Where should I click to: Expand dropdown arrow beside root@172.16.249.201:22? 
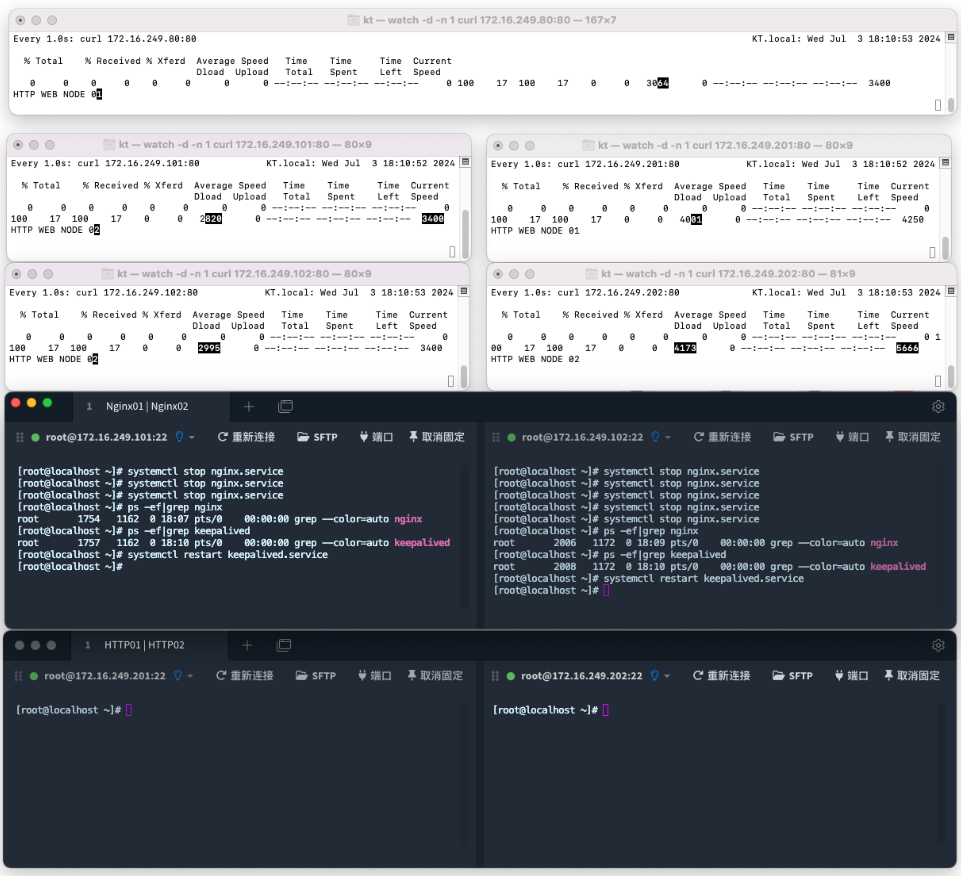click(x=191, y=676)
